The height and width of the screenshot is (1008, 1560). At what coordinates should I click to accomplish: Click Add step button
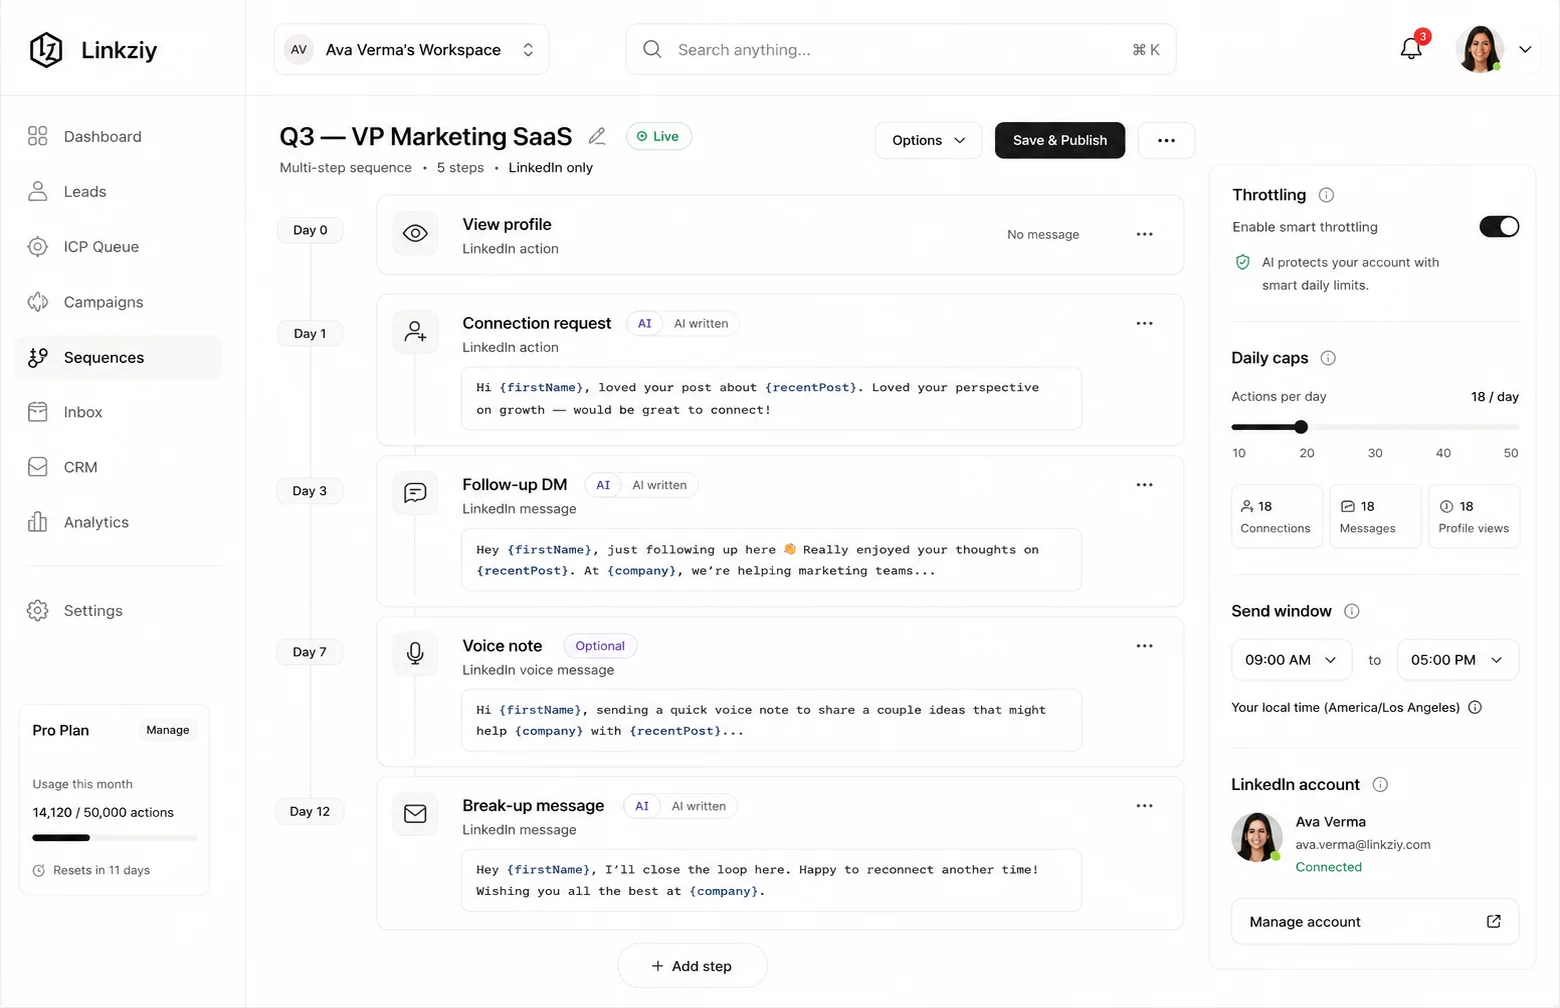click(x=692, y=966)
